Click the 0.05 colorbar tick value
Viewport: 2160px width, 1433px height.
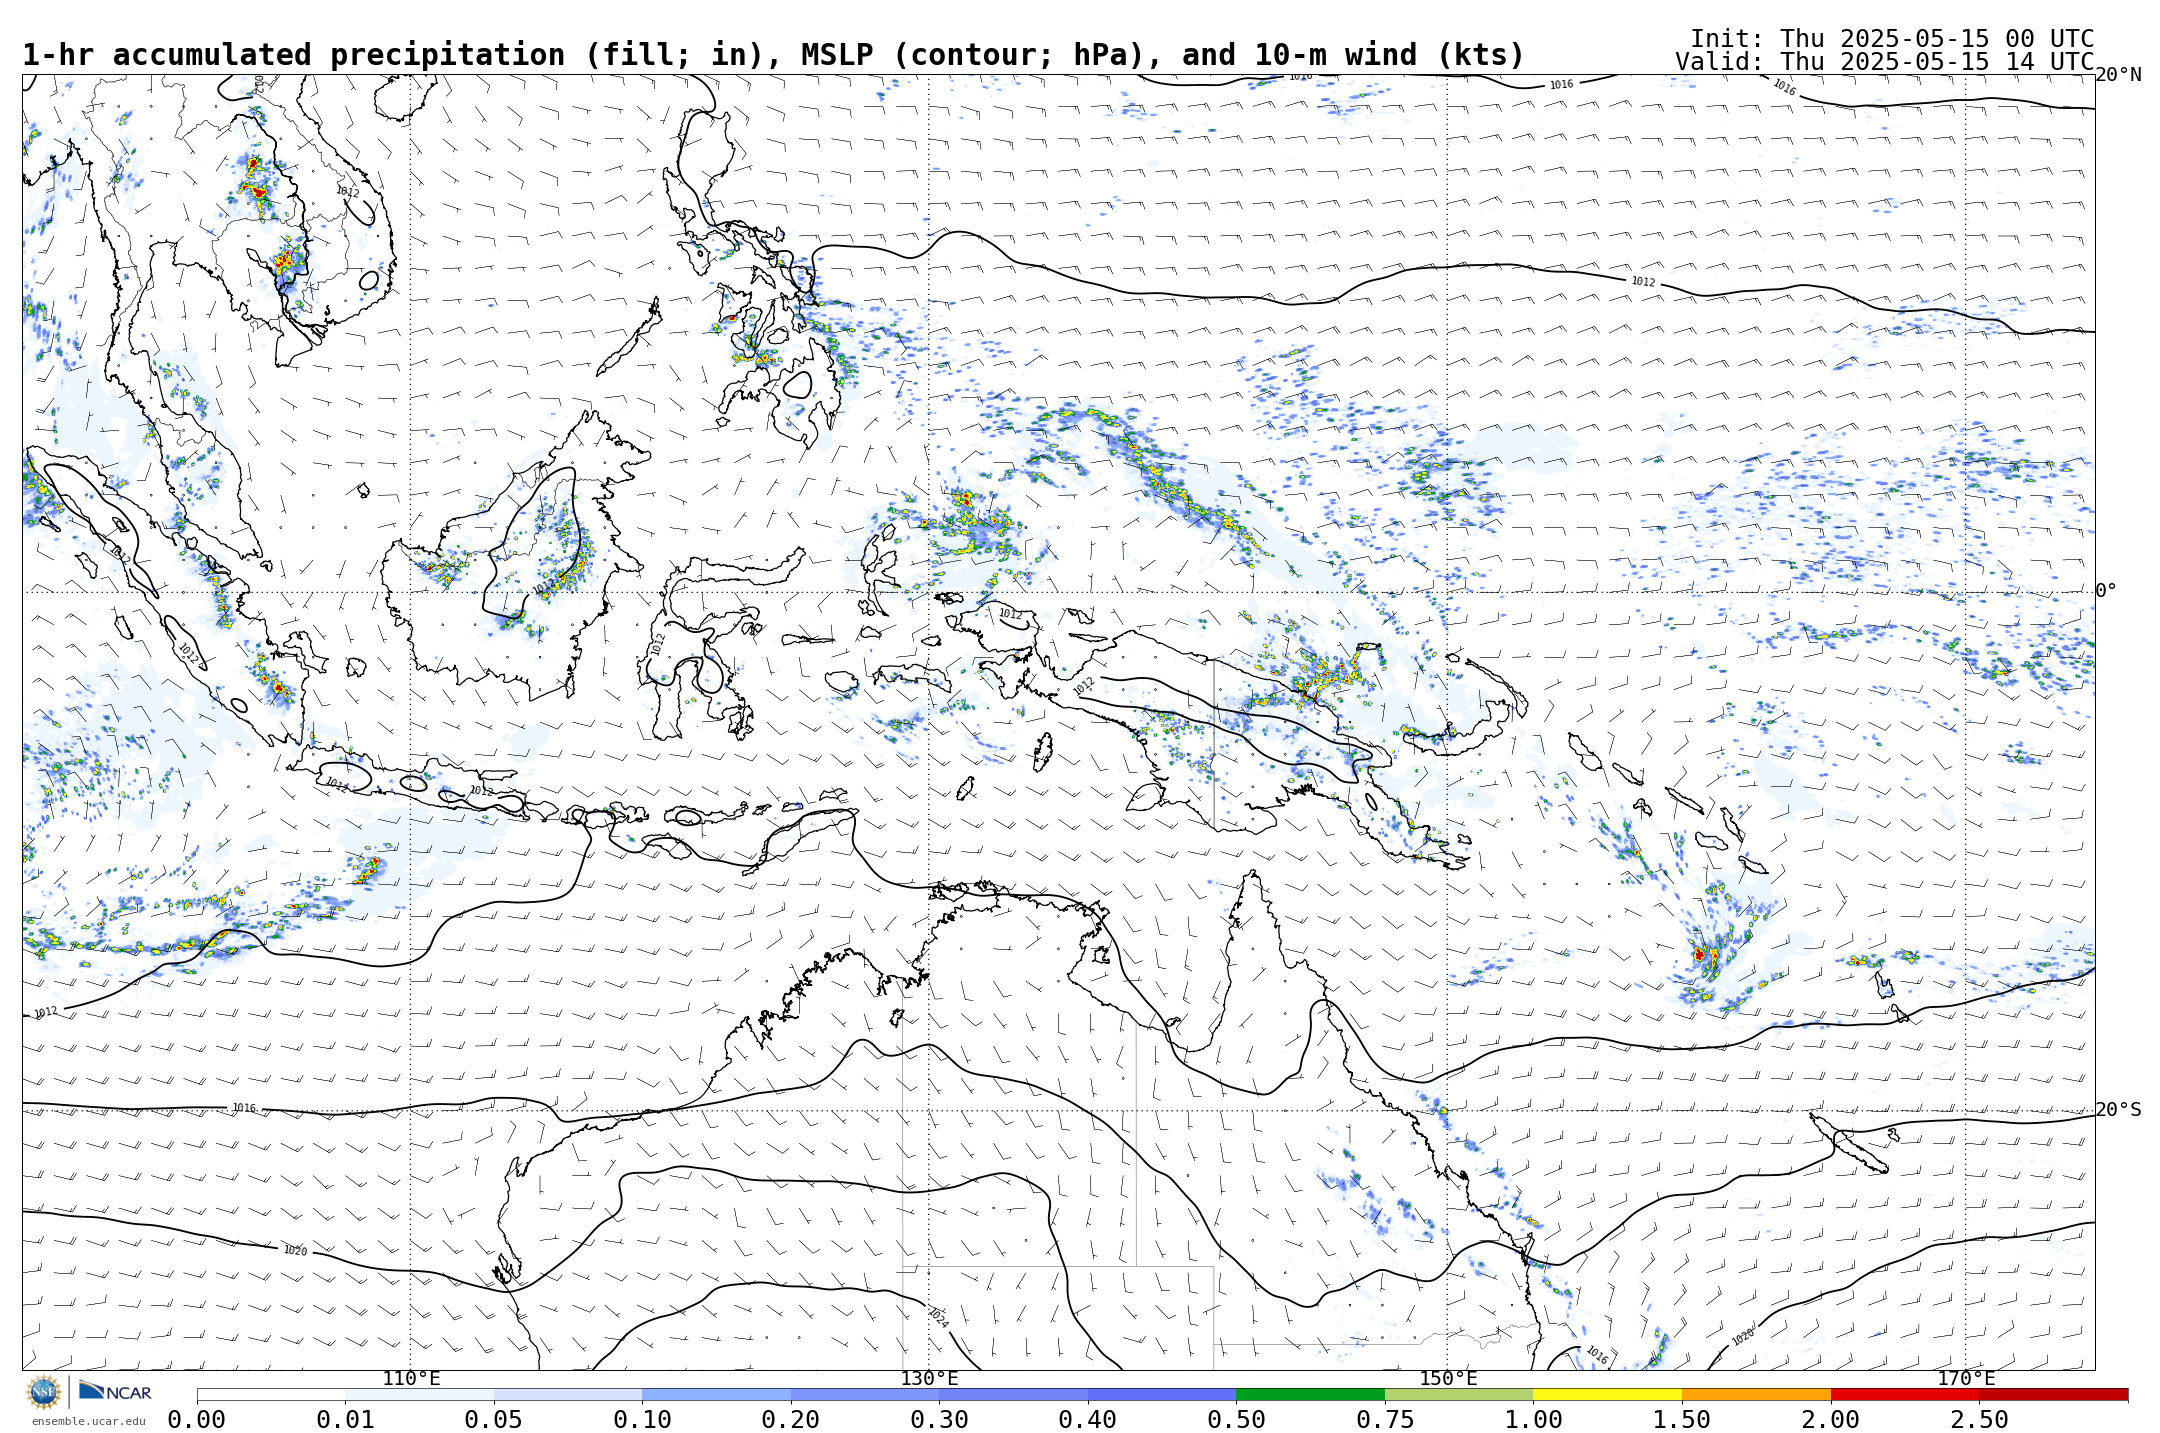click(493, 1420)
